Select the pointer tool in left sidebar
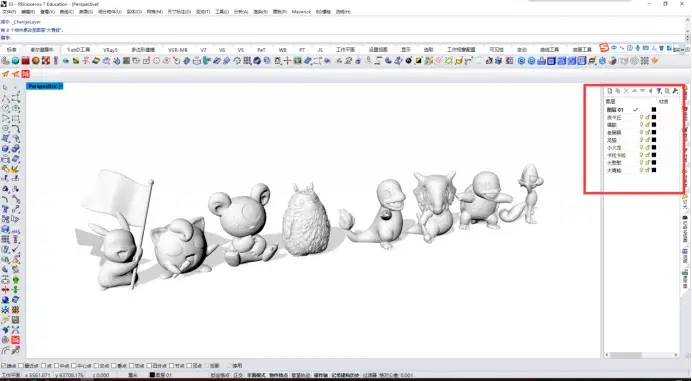The image size is (692, 381). point(6,87)
